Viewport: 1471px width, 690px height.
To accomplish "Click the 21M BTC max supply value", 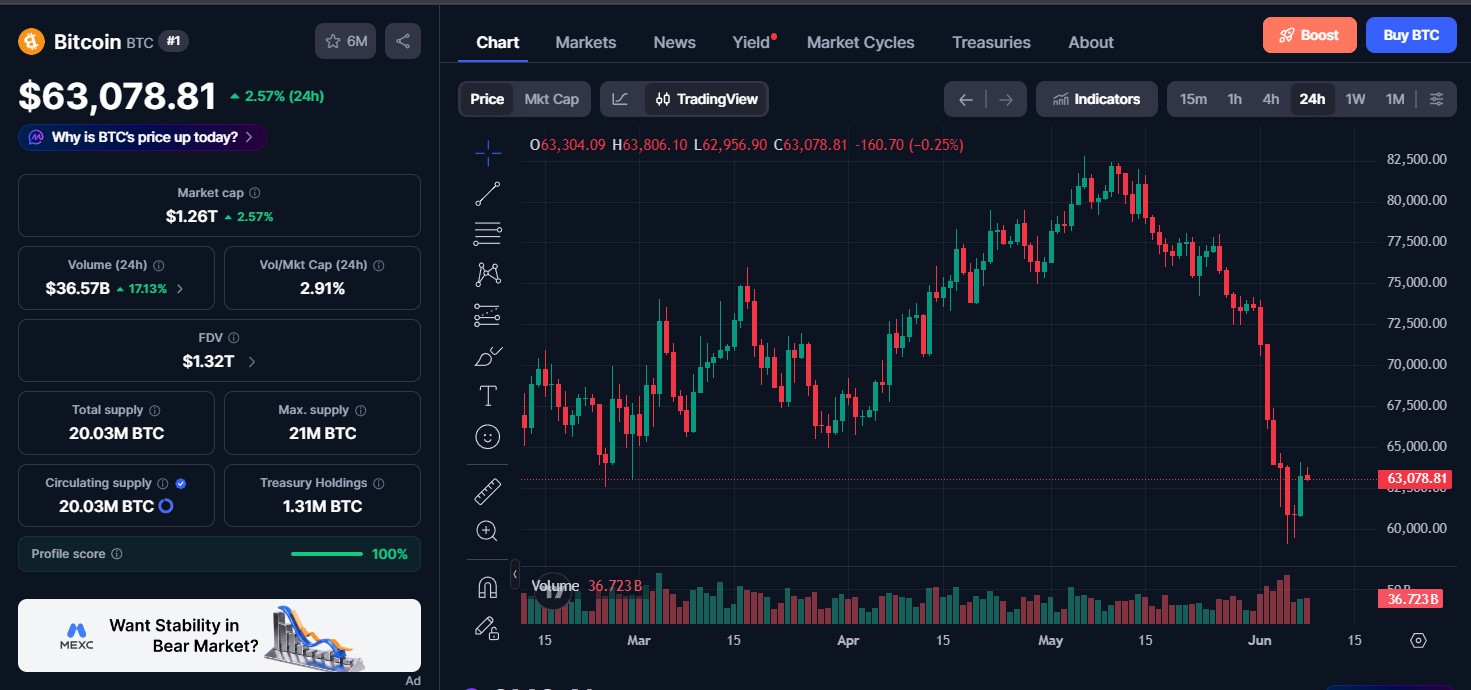I will 322,433.
